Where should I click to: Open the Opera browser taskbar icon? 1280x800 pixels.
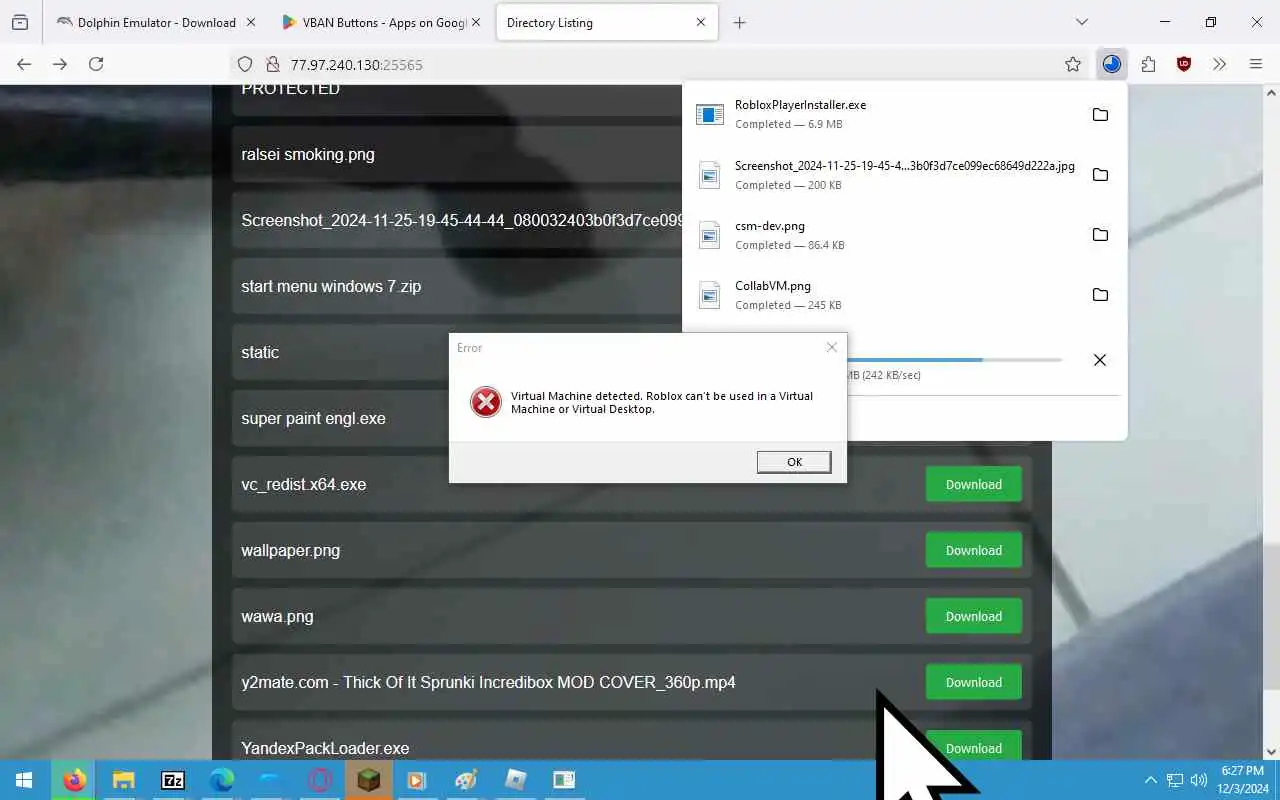[319, 780]
